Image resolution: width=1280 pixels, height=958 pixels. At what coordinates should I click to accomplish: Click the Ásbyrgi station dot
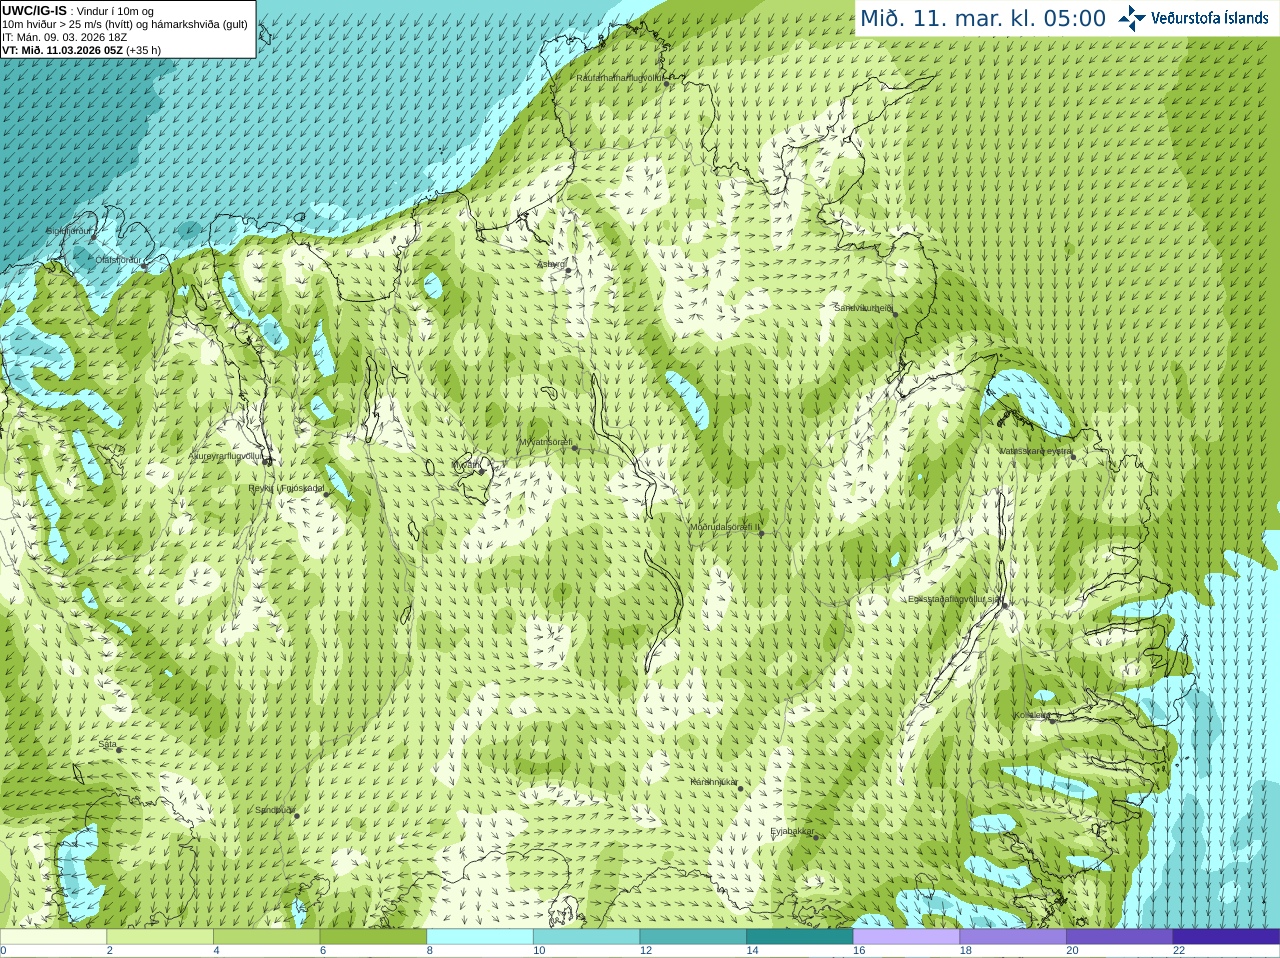click(x=568, y=271)
